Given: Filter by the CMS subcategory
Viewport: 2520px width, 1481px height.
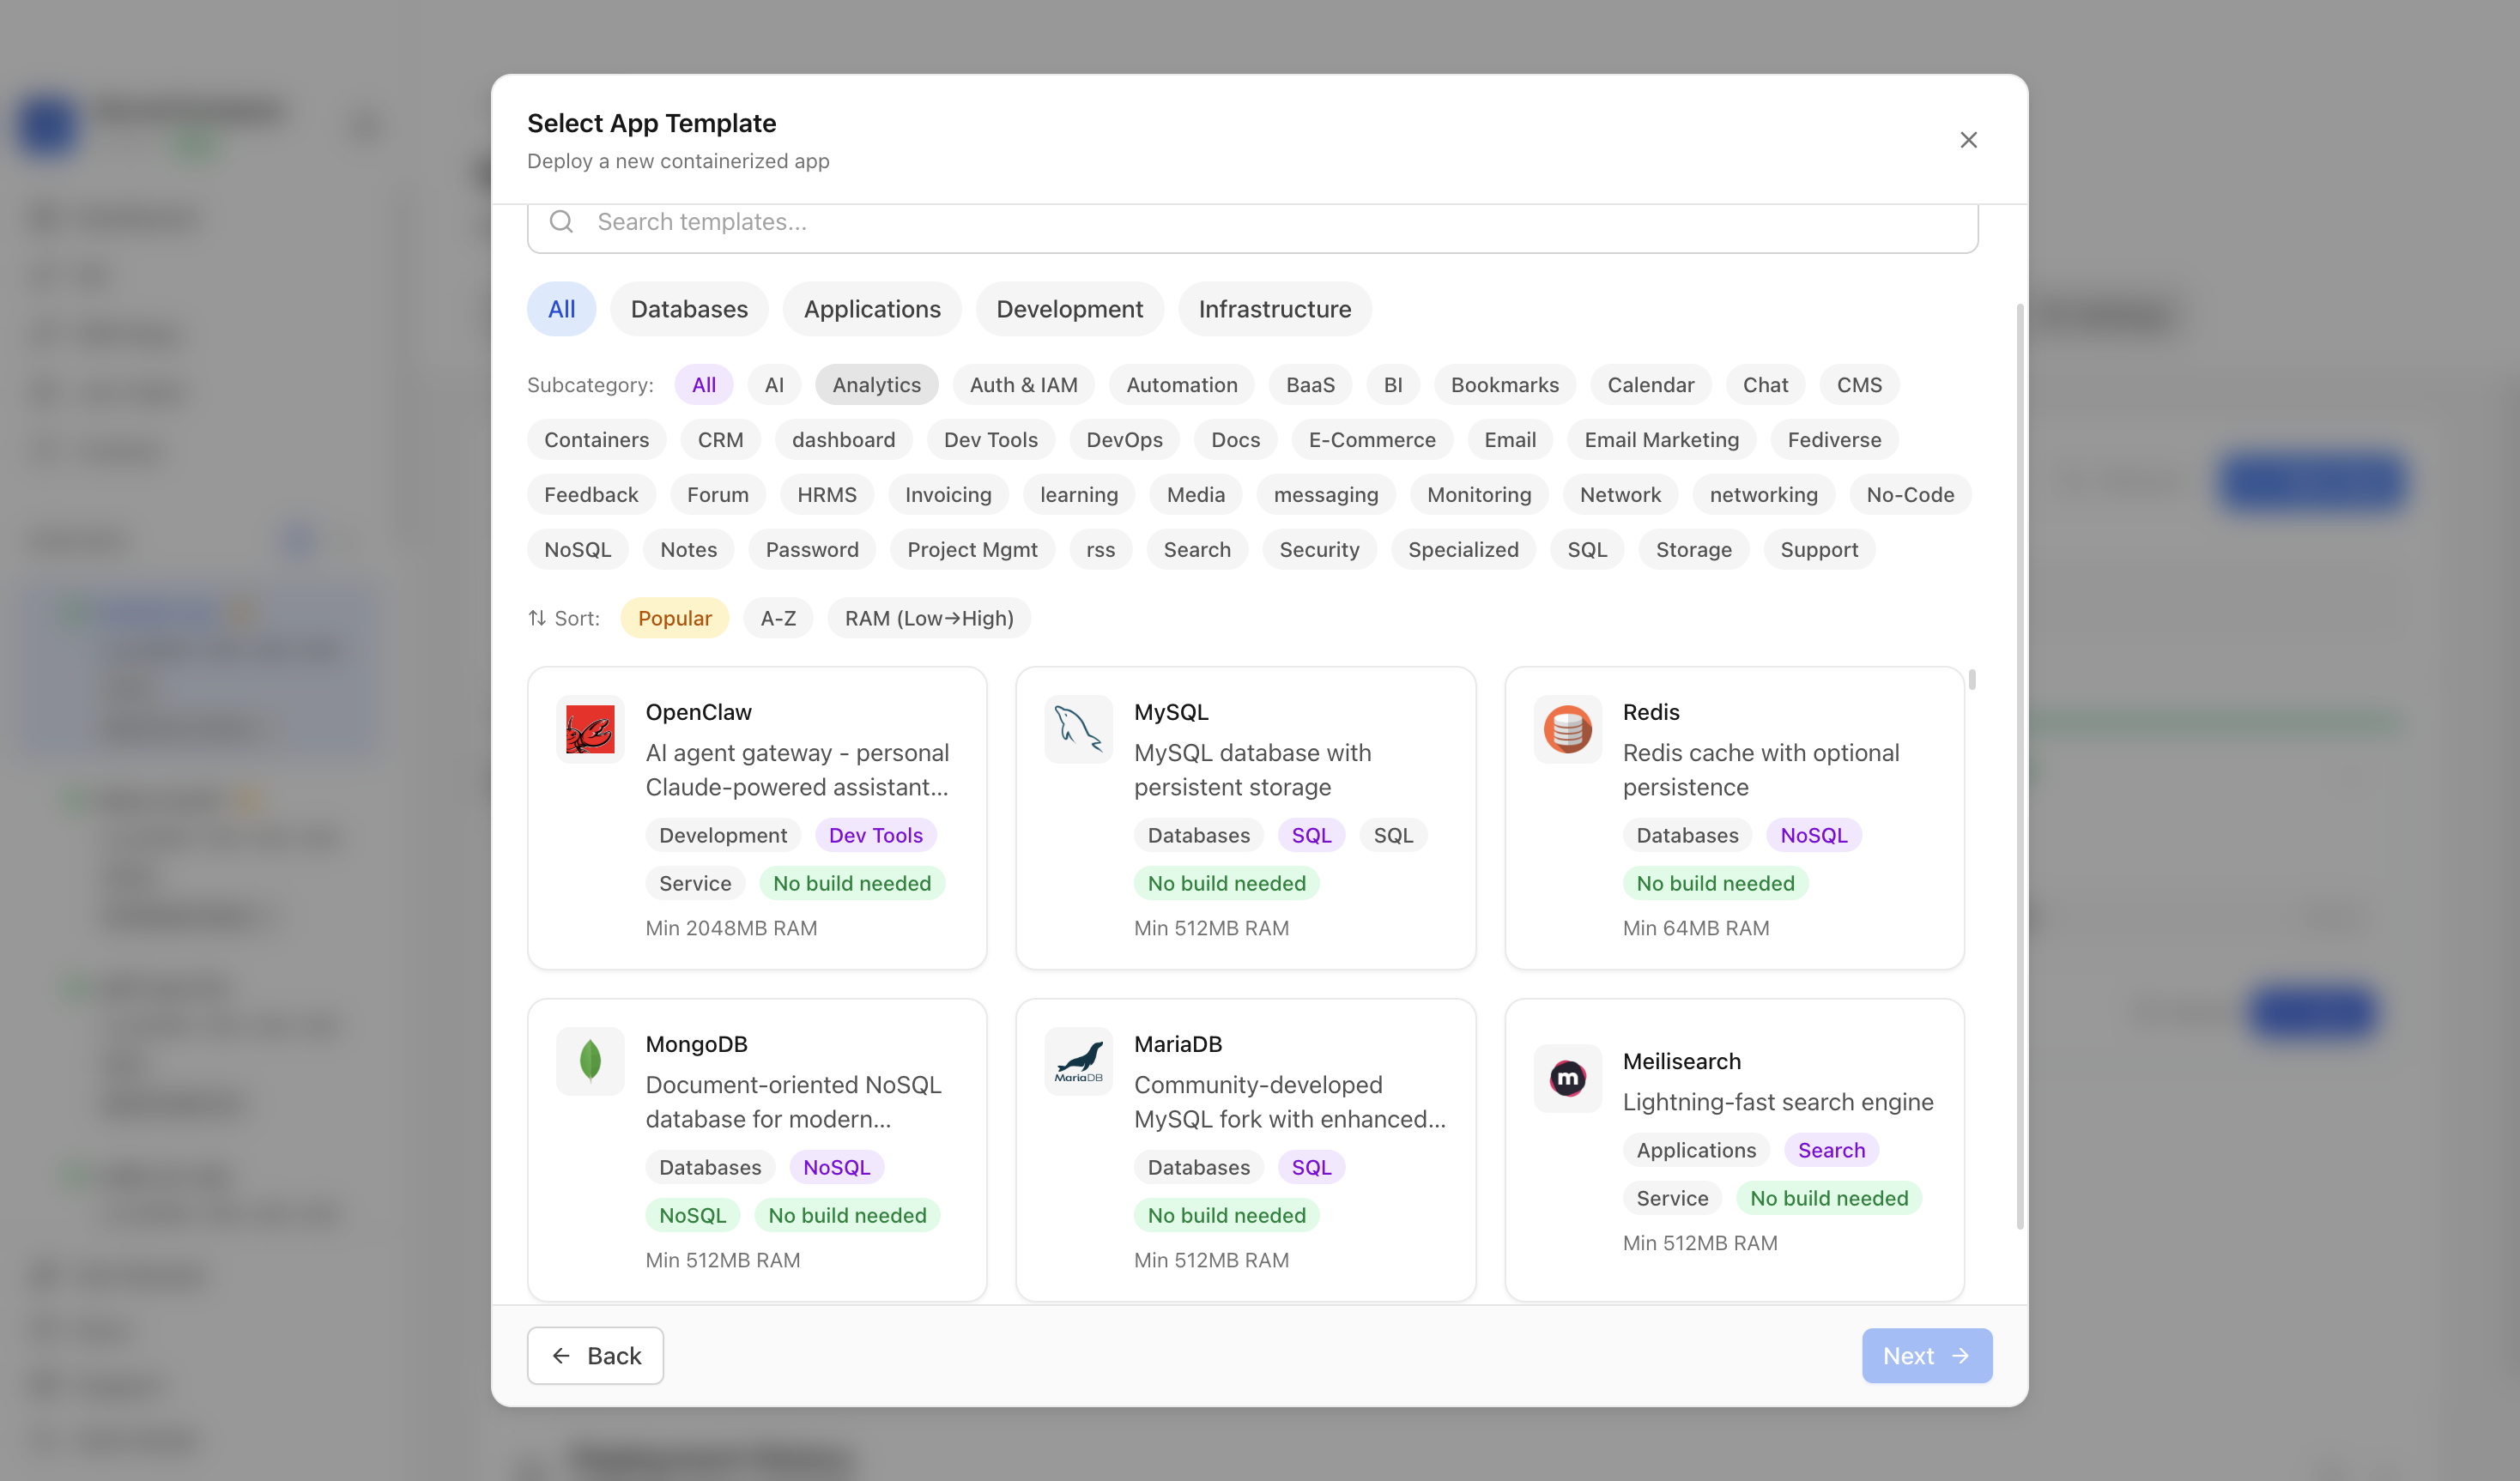Looking at the screenshot, I should pos(1859,384).
